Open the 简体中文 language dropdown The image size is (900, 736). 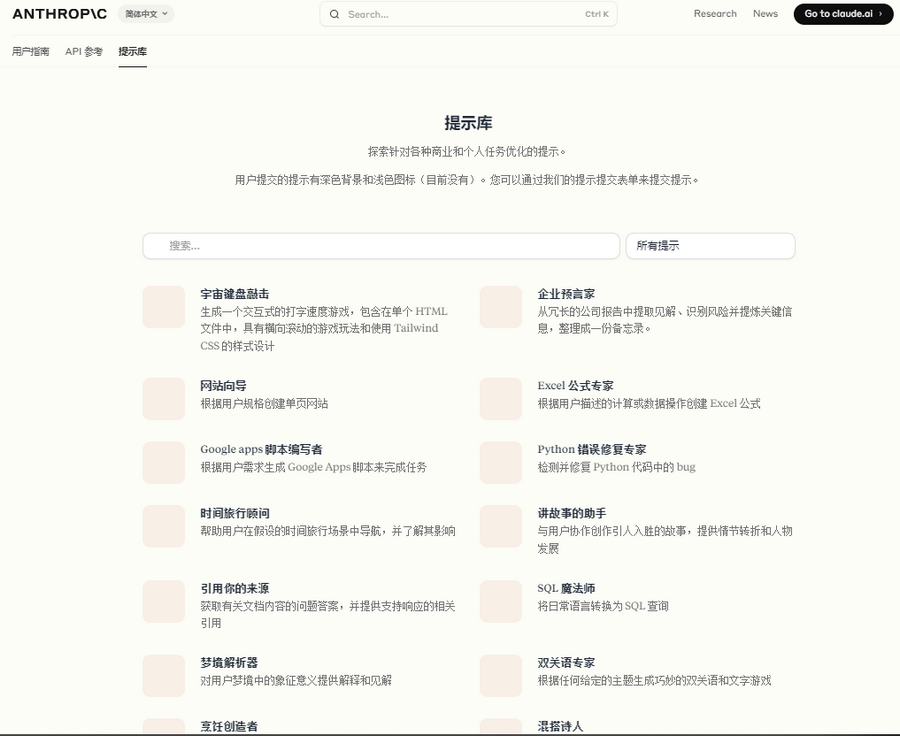click(x=146, y=14)
